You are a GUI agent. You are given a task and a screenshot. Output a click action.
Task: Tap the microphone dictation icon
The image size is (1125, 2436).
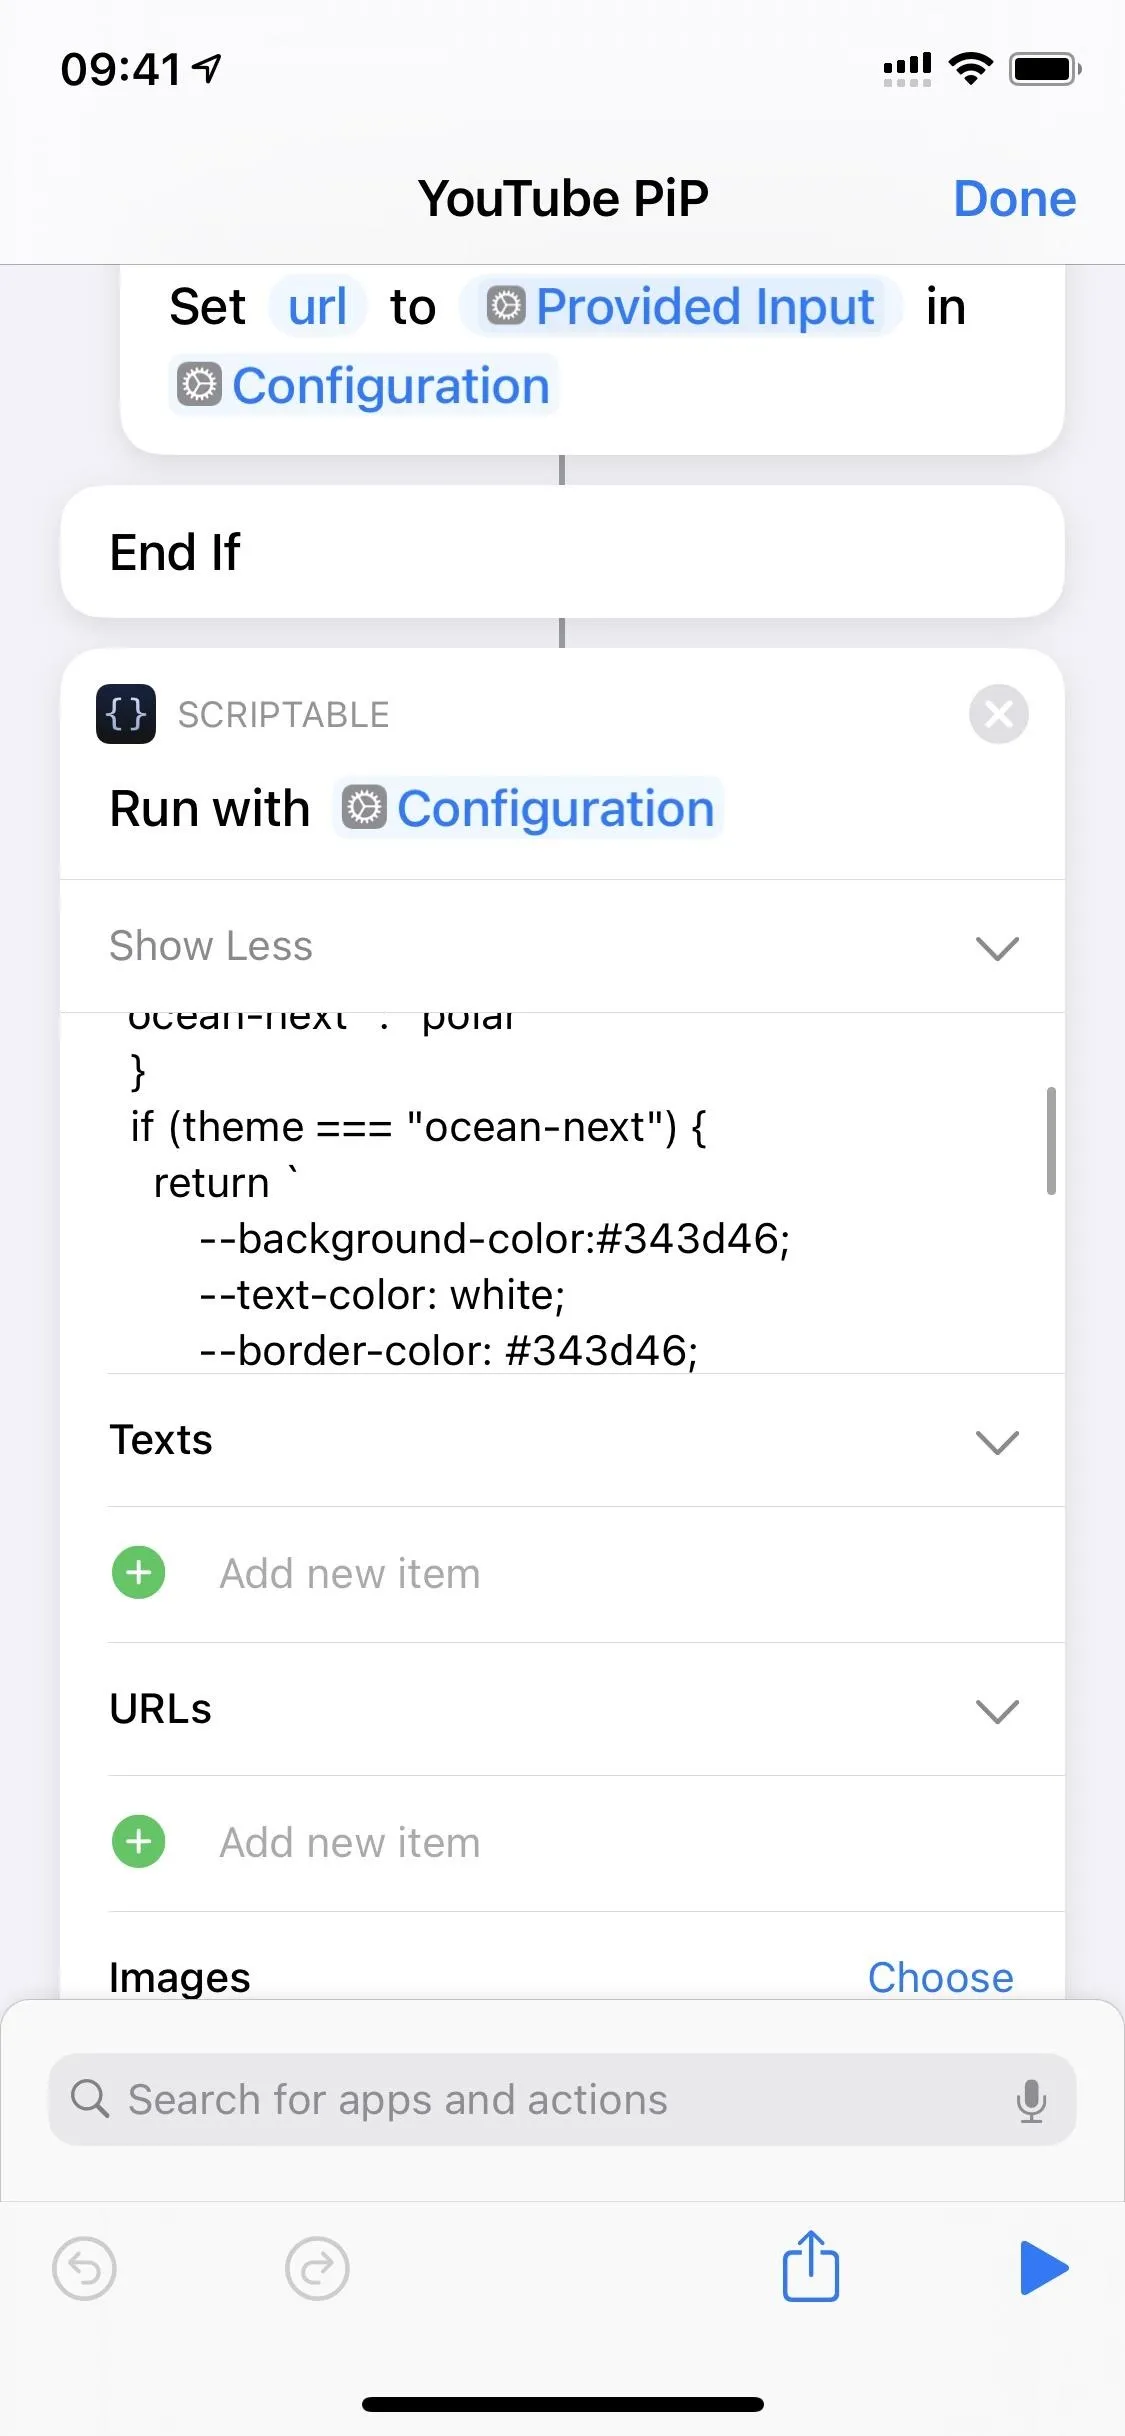click(x=1031, y=2100)
